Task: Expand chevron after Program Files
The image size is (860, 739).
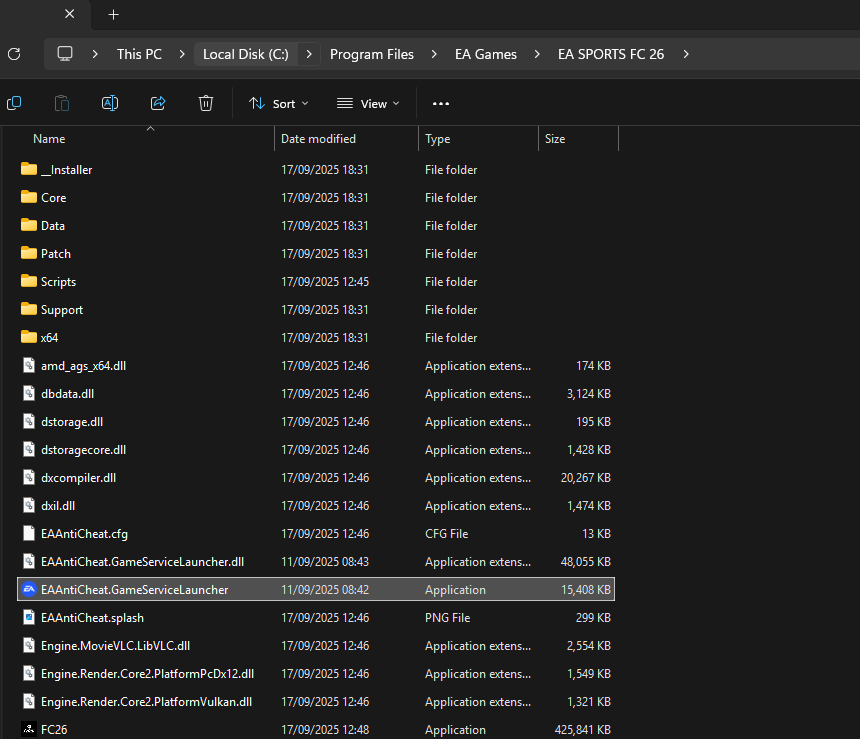Action: 434,54
